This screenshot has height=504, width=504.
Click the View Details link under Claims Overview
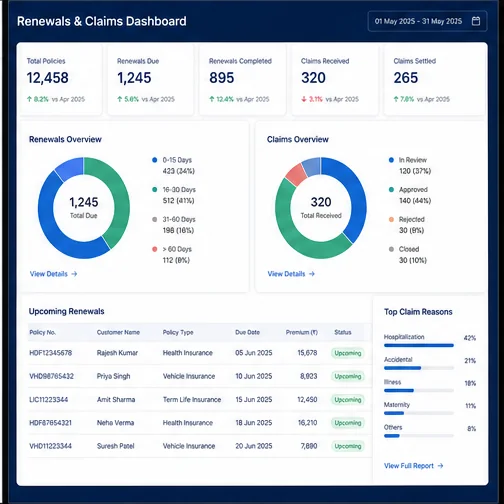[286, 274]
